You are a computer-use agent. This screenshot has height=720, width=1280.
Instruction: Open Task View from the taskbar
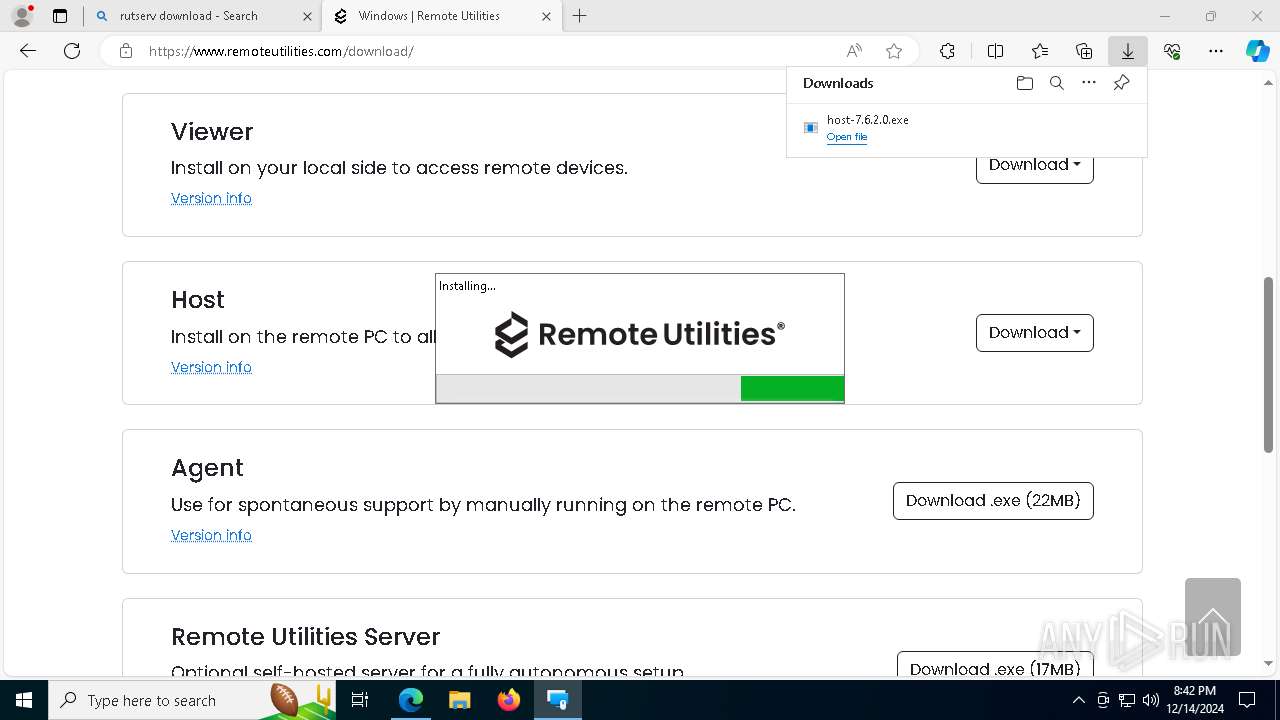[x=360, y=700]
